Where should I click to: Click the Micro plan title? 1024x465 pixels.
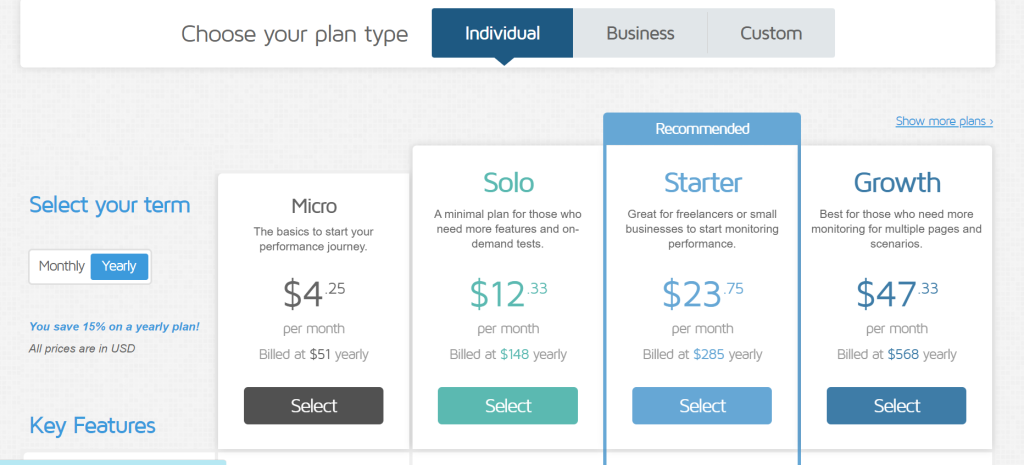click(x=314, y=206)
